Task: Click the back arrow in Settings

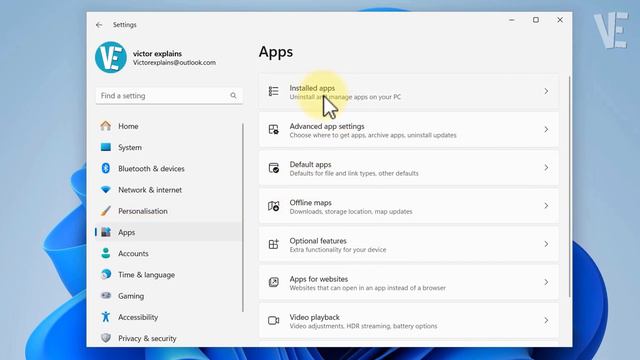Action: pyautogui.click(x=99, y=25)
